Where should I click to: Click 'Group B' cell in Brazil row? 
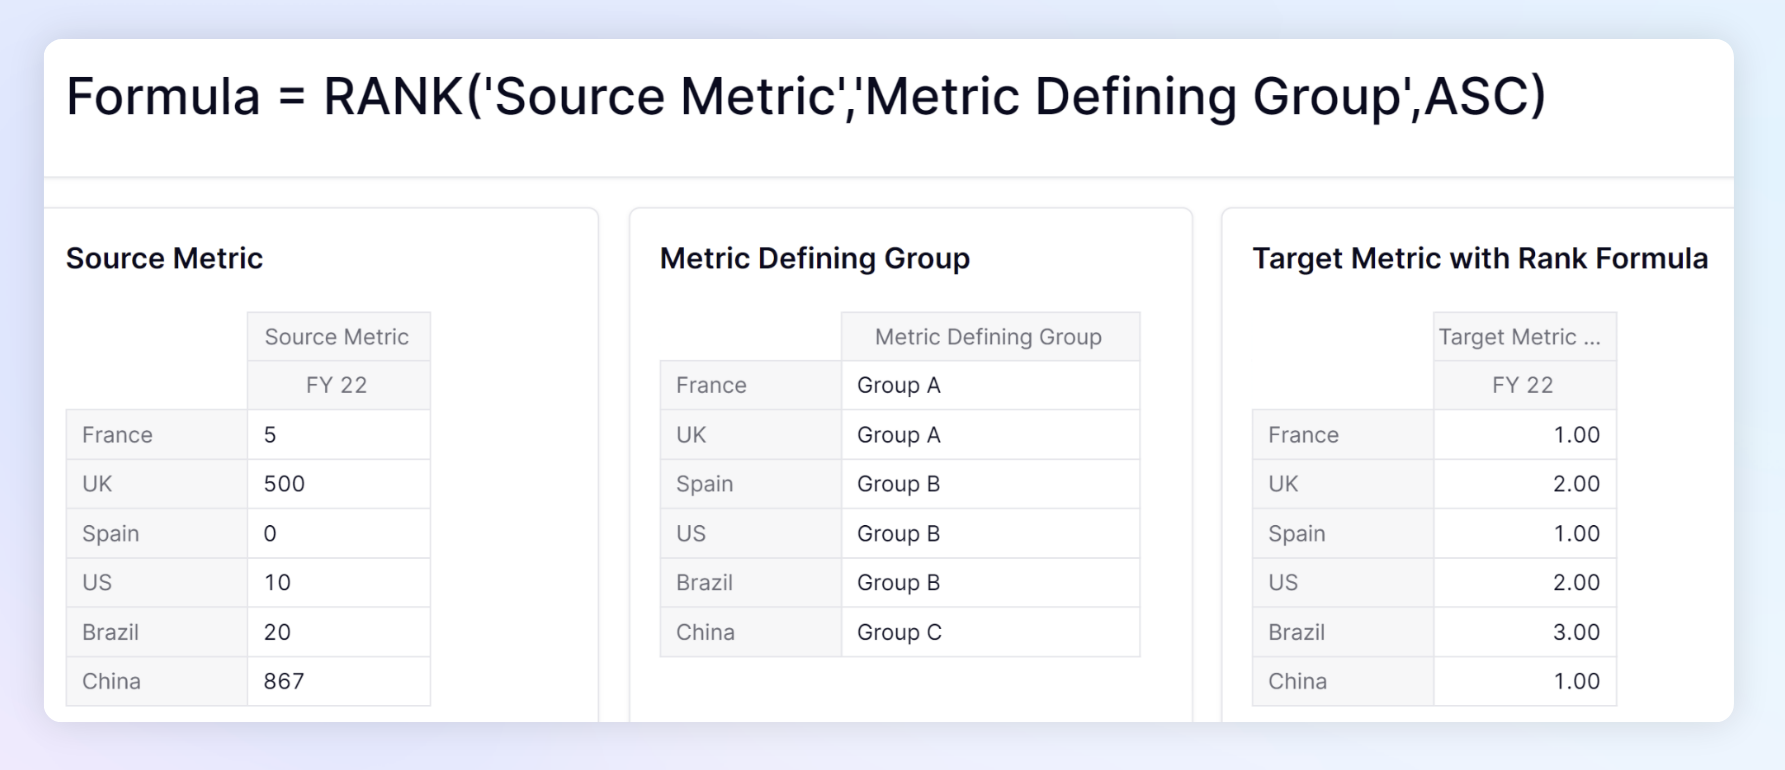point(990,582)
